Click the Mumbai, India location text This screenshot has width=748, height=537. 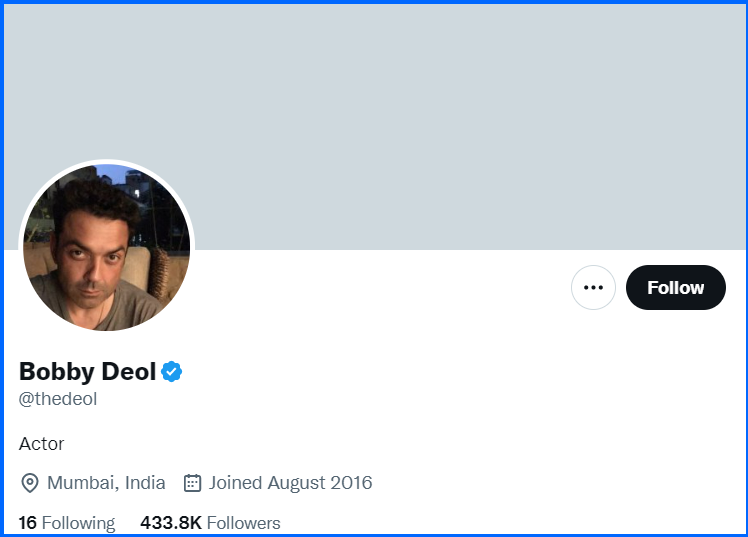106,483
